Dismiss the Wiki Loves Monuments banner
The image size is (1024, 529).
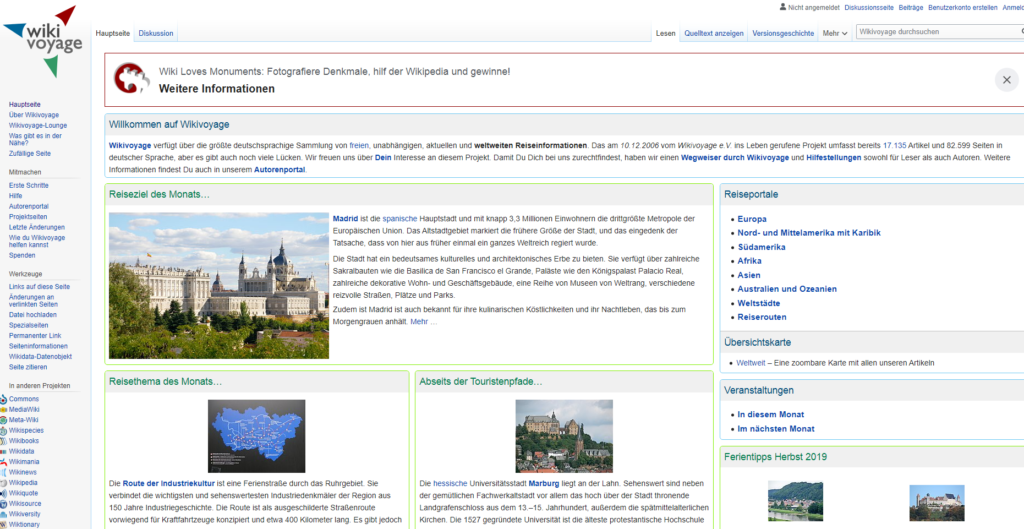pos(1006,80)
